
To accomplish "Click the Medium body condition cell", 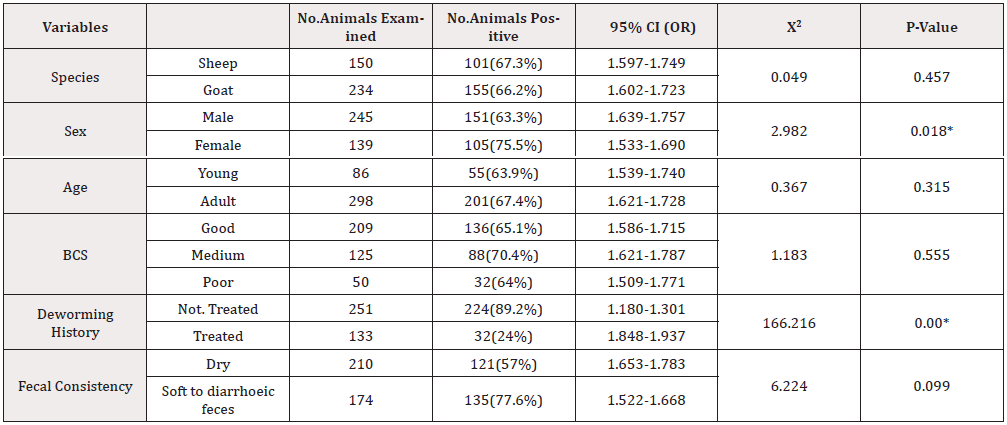I will coord(218,256).
